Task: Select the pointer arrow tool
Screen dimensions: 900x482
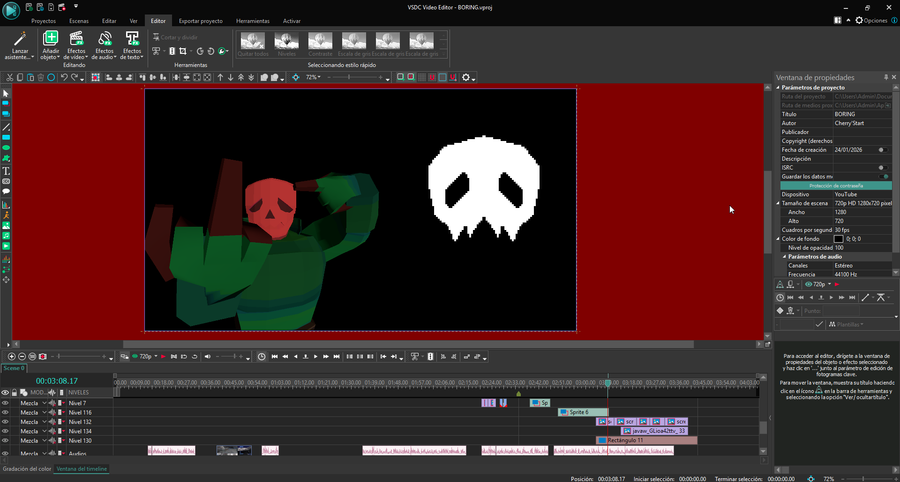Action: click(x=6, y=94)
